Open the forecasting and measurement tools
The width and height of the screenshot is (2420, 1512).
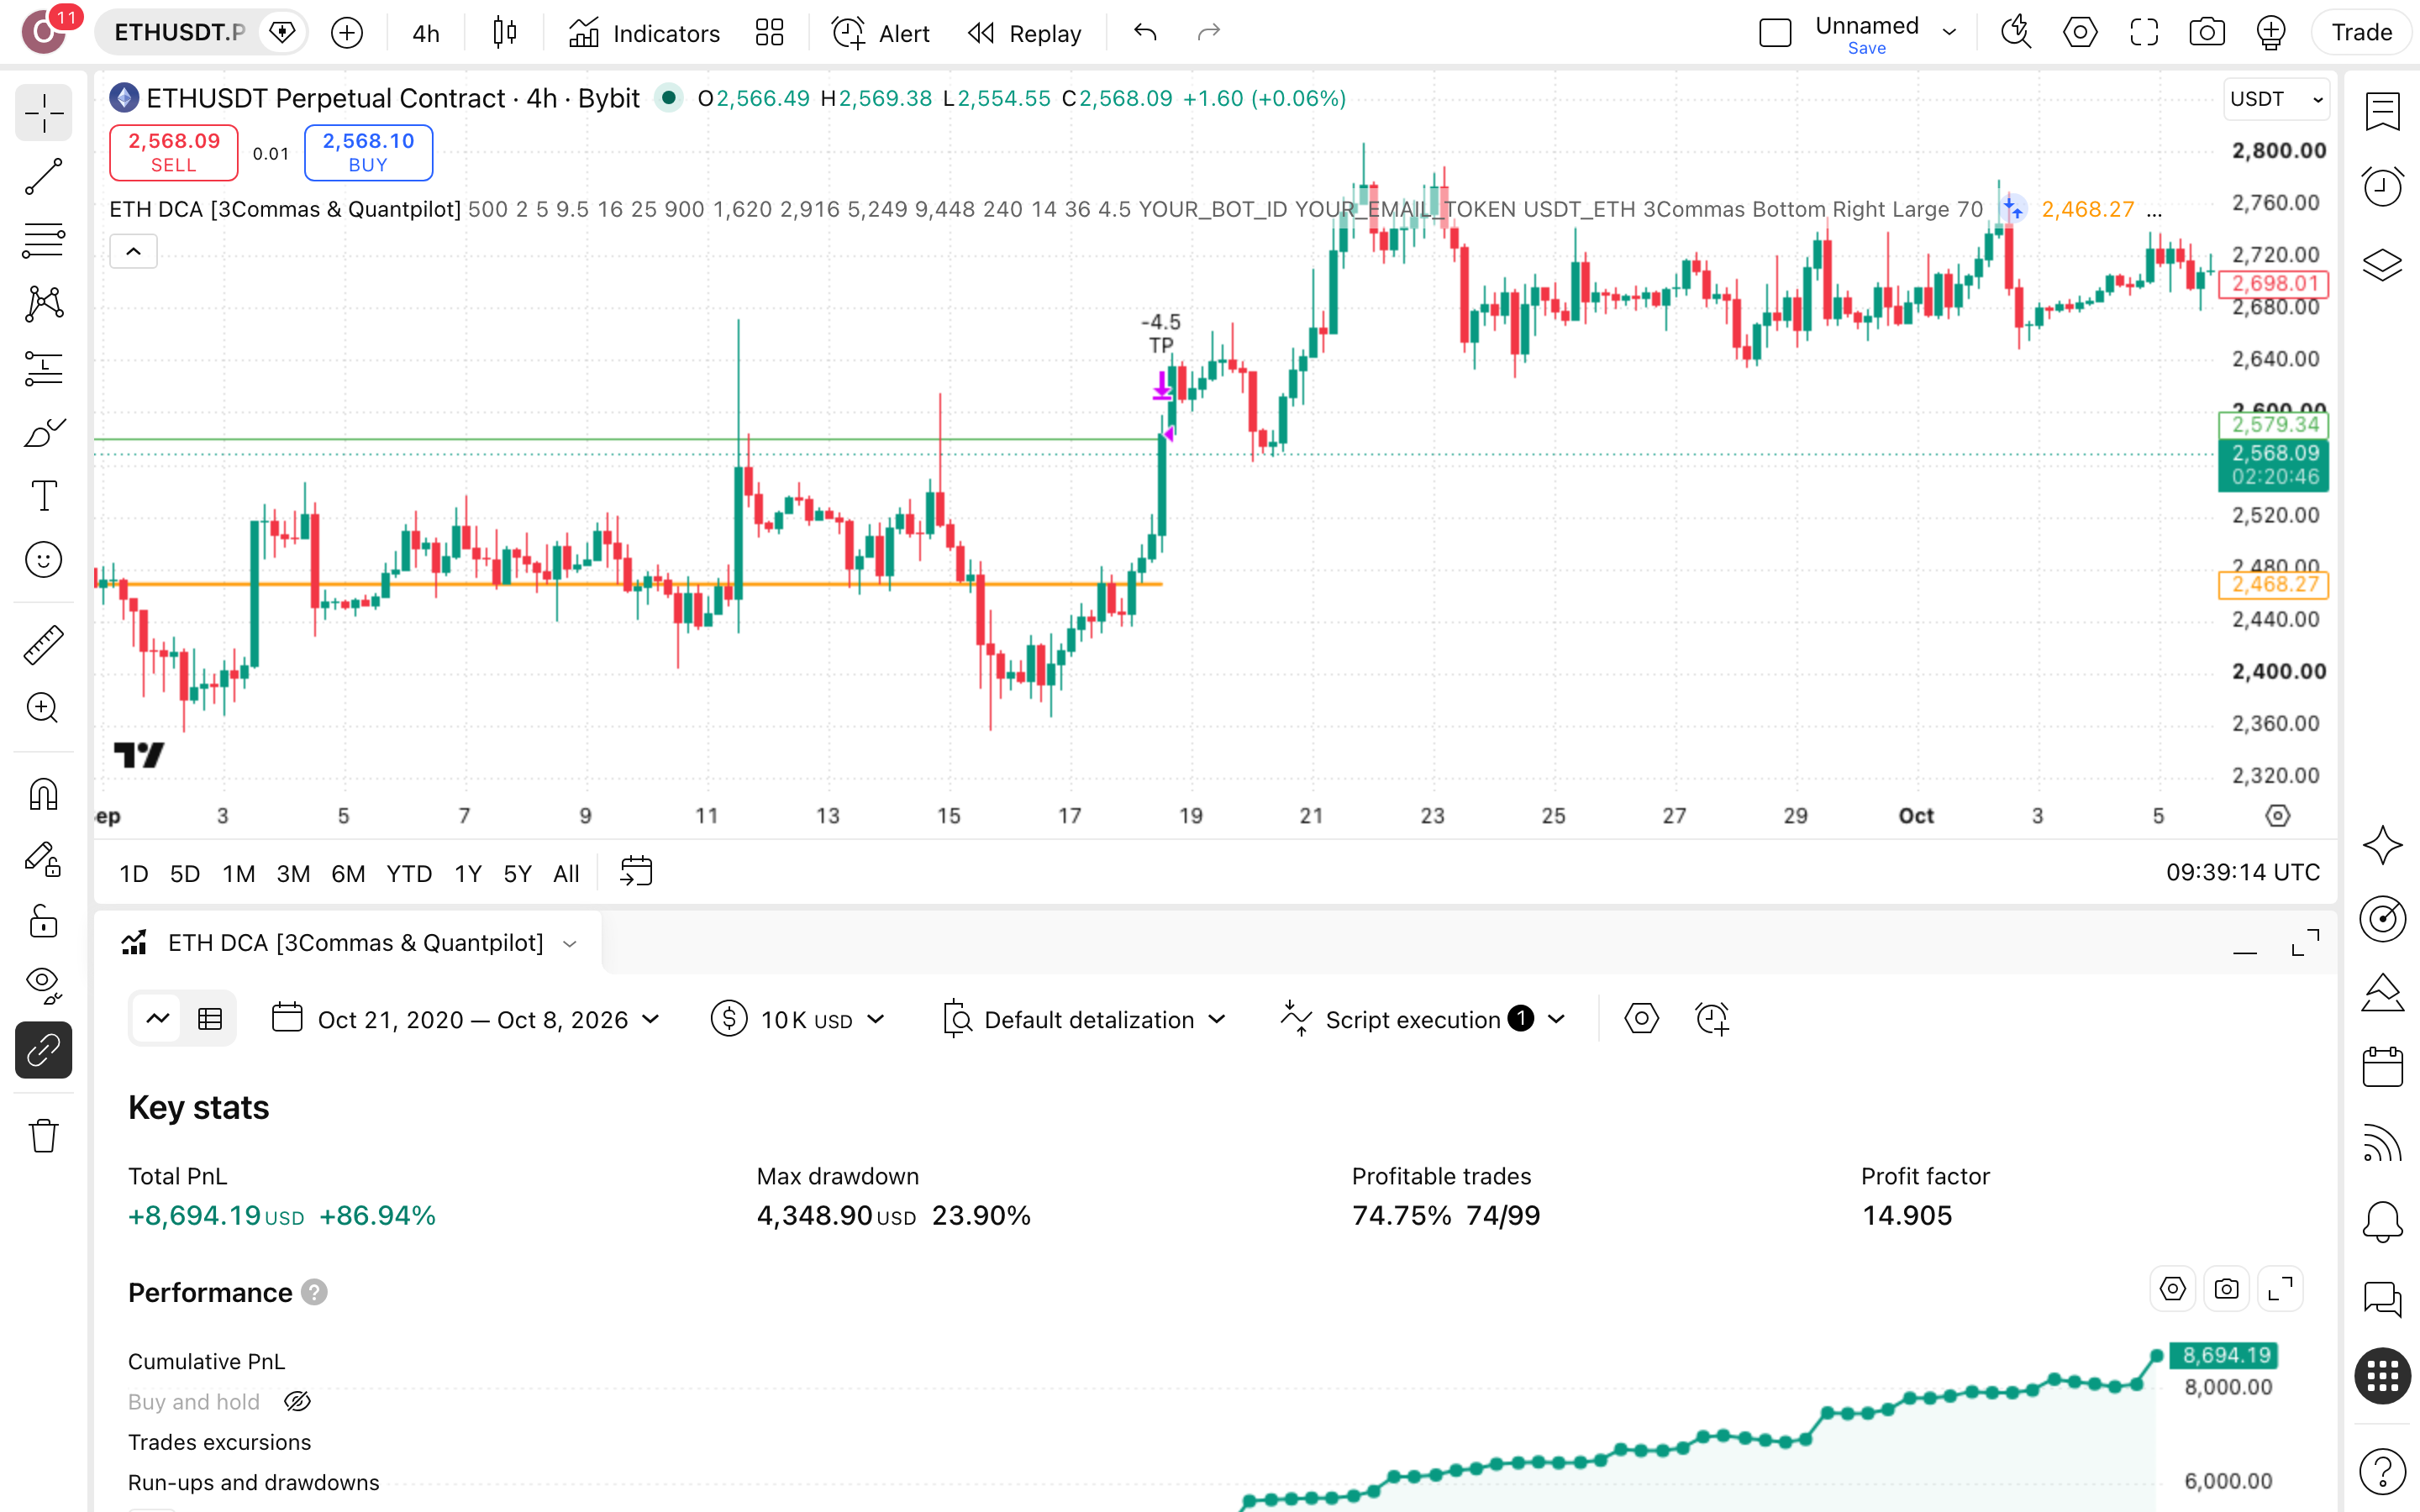click(44, 368)
